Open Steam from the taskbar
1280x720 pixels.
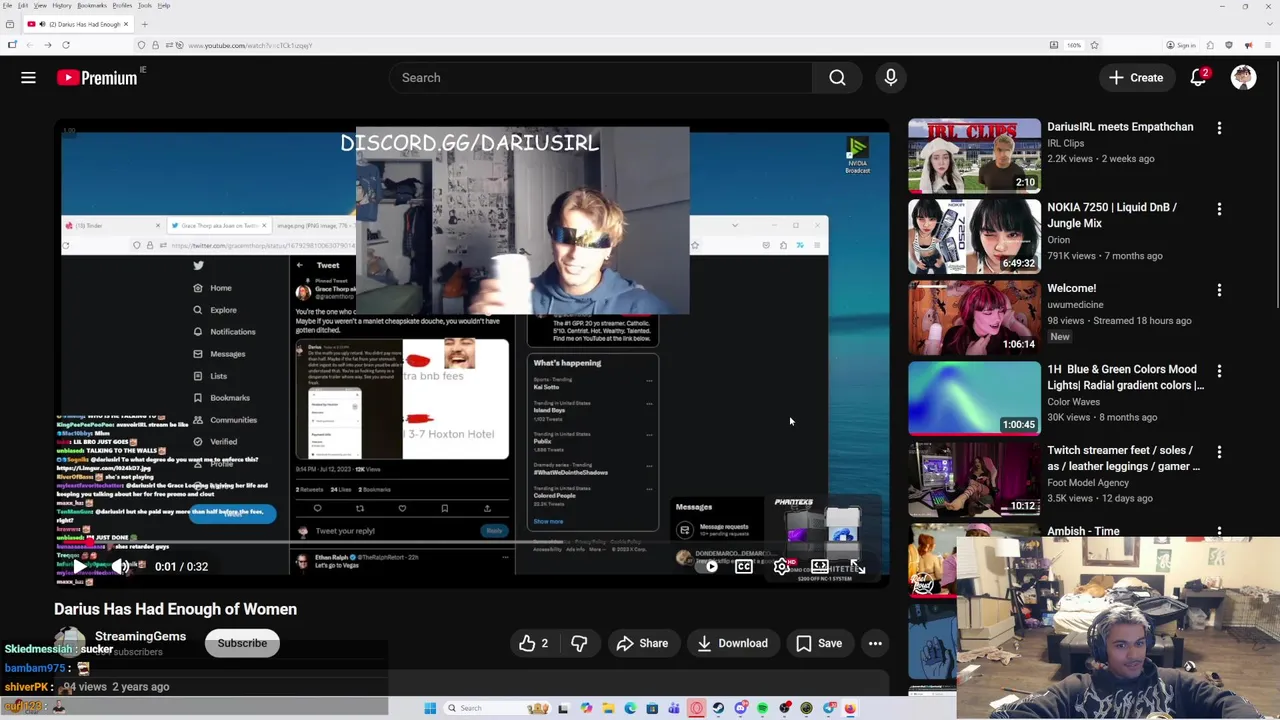(x=718, y=708)
